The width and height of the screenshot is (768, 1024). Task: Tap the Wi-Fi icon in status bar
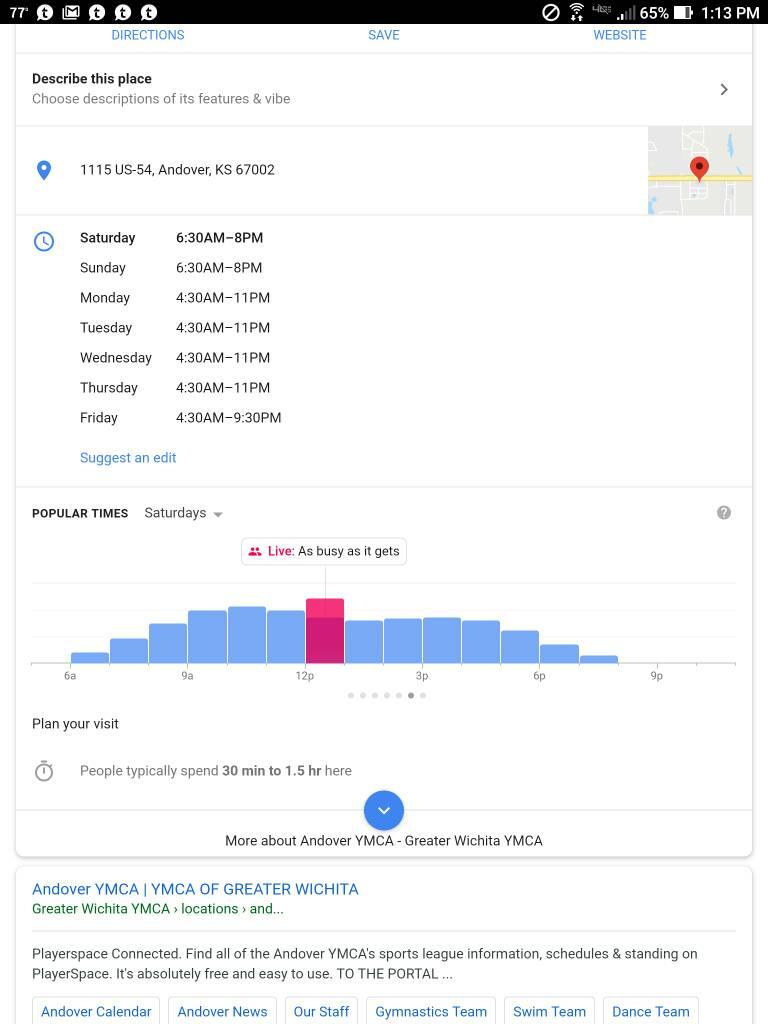tap(577, 13)
